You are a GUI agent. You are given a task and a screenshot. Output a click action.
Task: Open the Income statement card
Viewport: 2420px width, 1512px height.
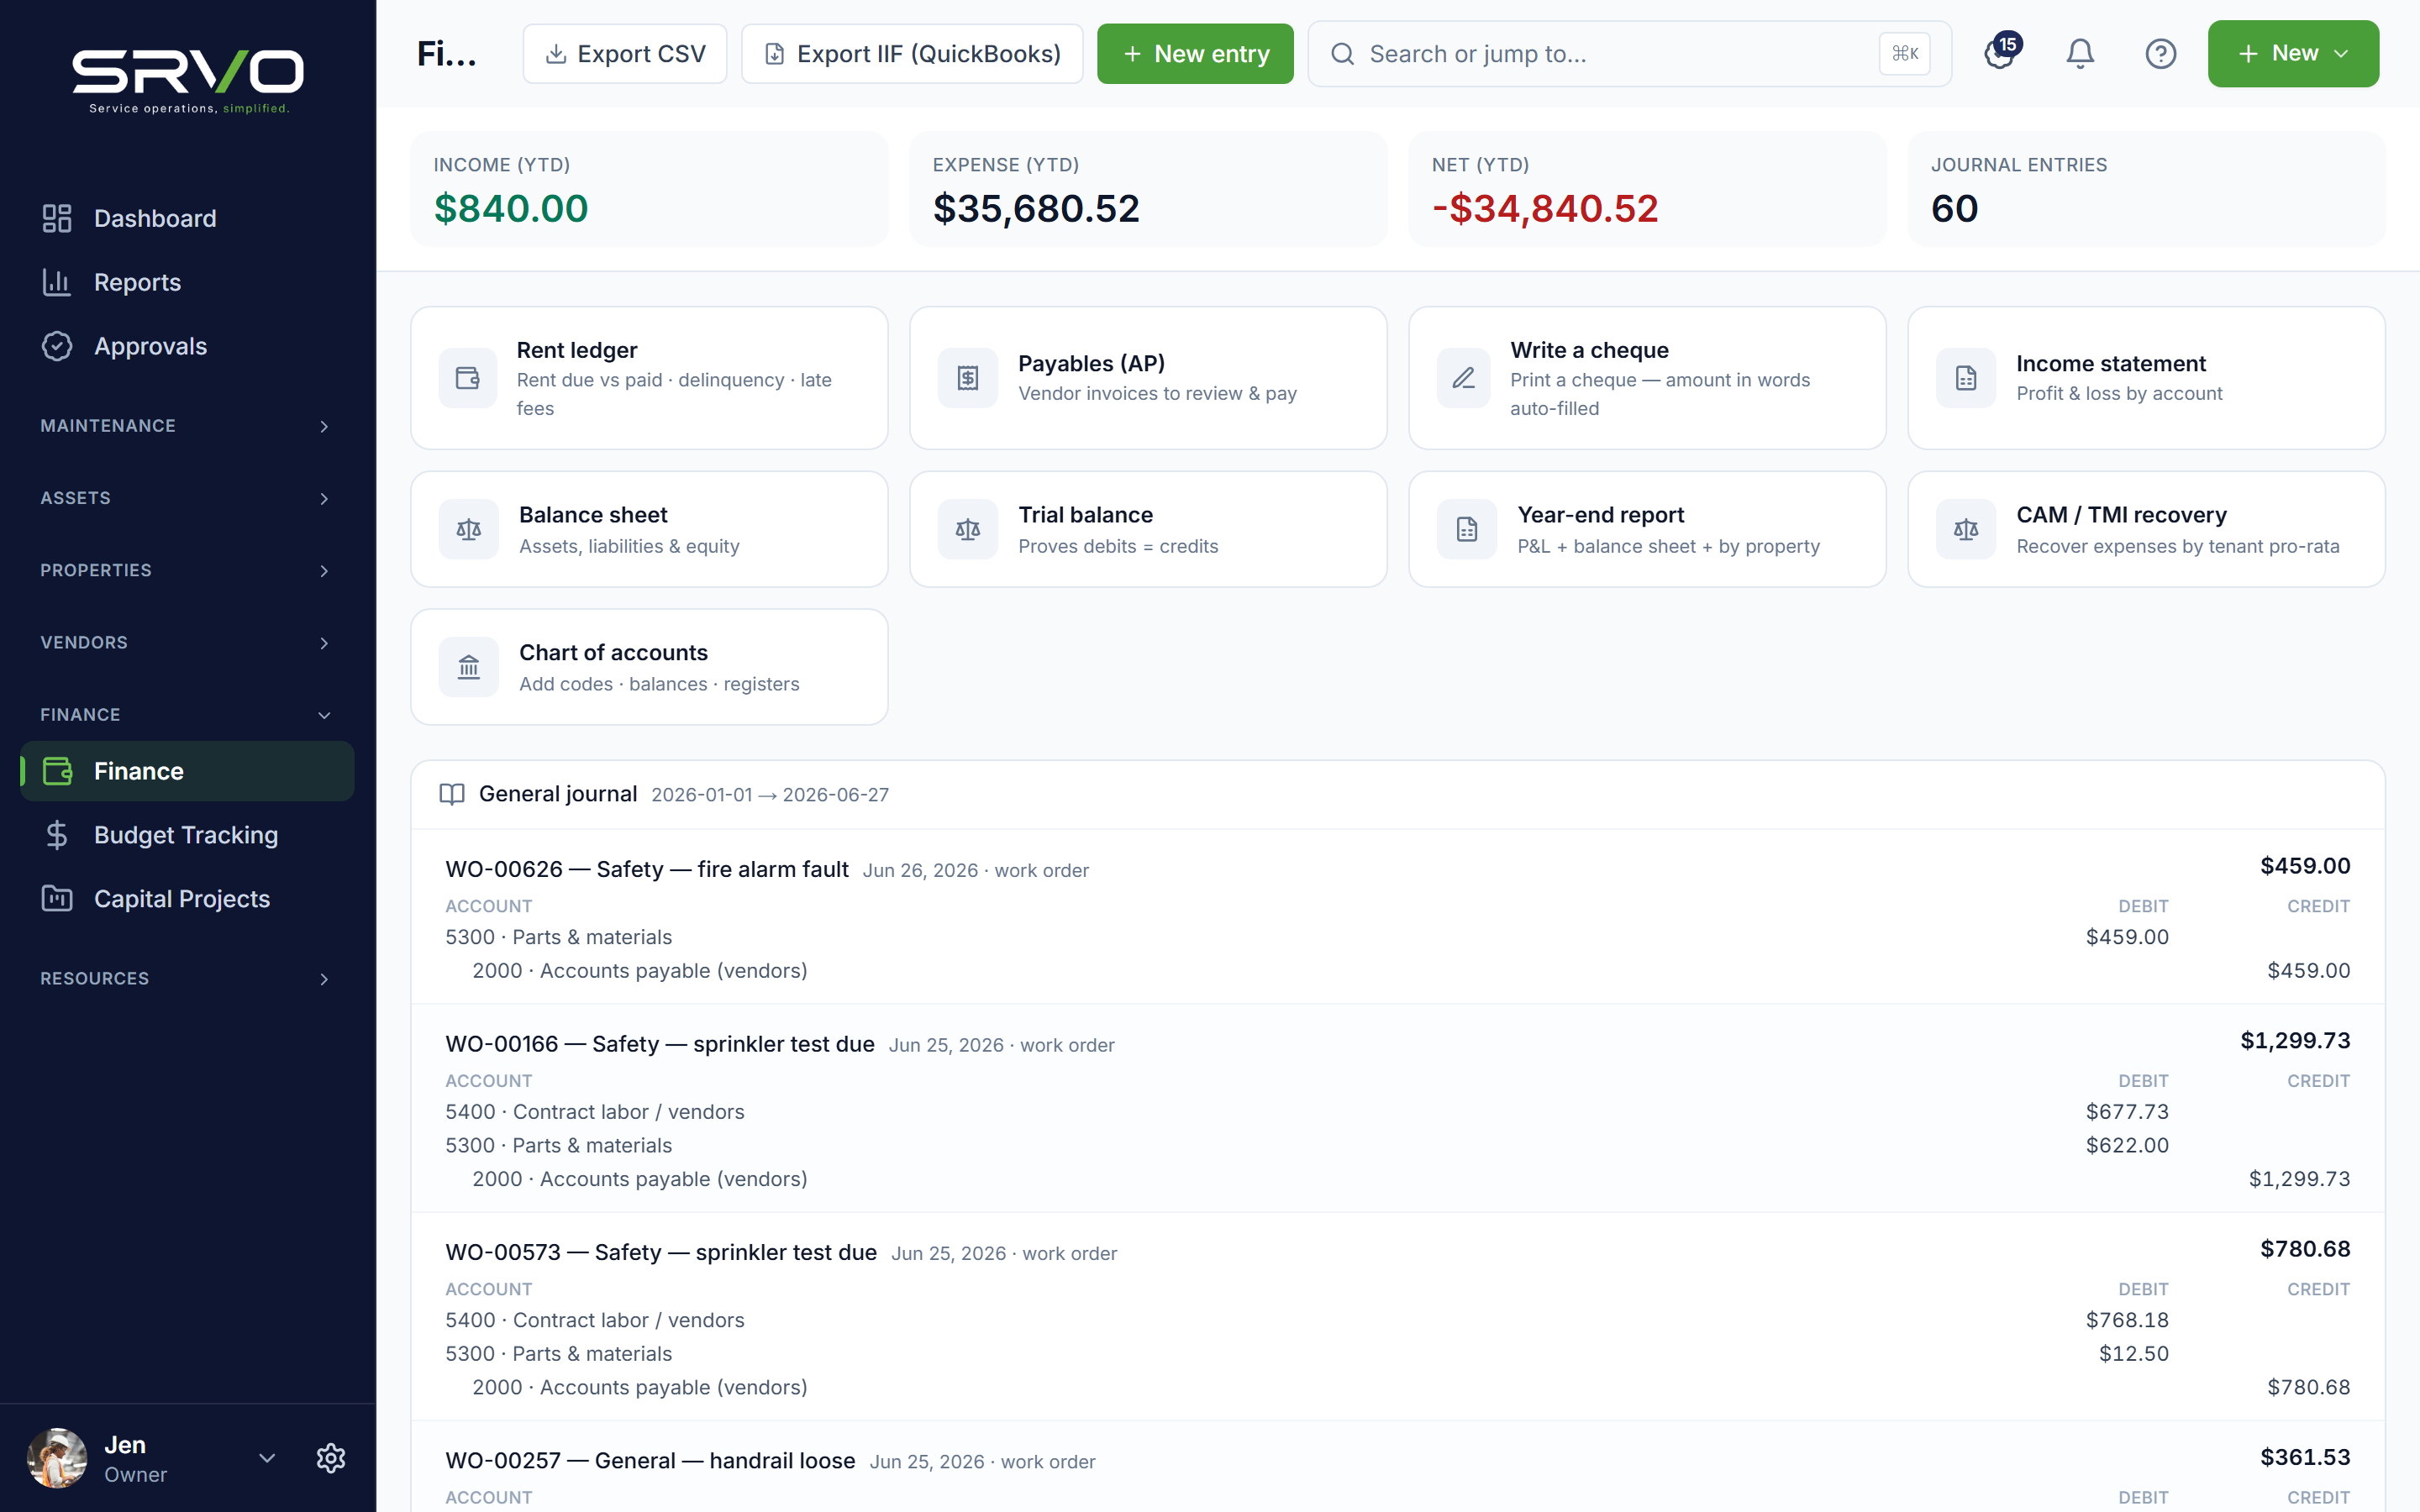(x=2146, y=378)
